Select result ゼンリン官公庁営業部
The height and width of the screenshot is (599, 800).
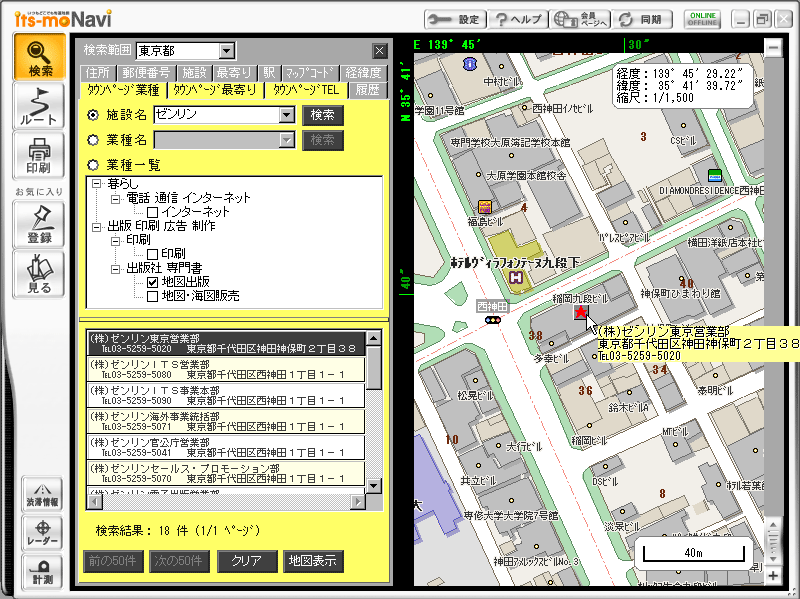pos(227,447)
